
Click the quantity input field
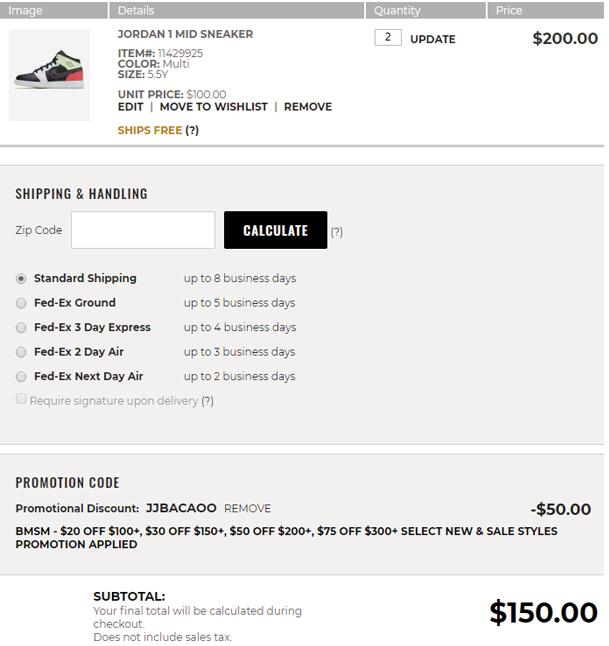[388, 38]
